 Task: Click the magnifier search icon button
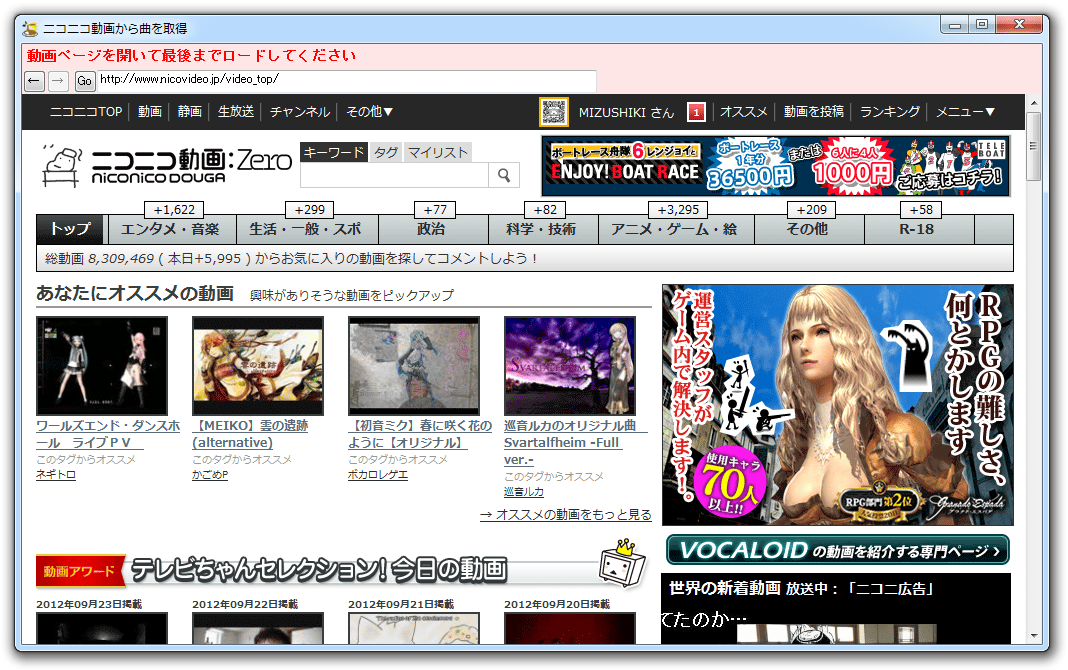504,175
